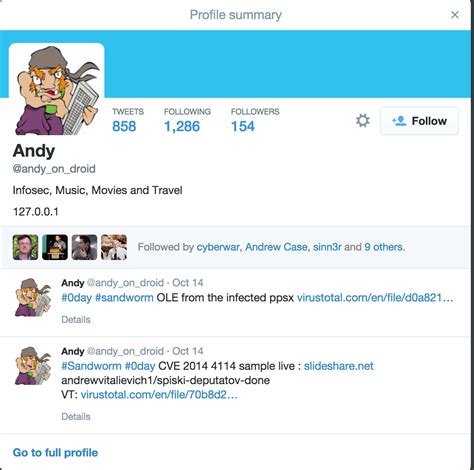
Task: Visit sinn3r's profile link
Action: [327, 247]
